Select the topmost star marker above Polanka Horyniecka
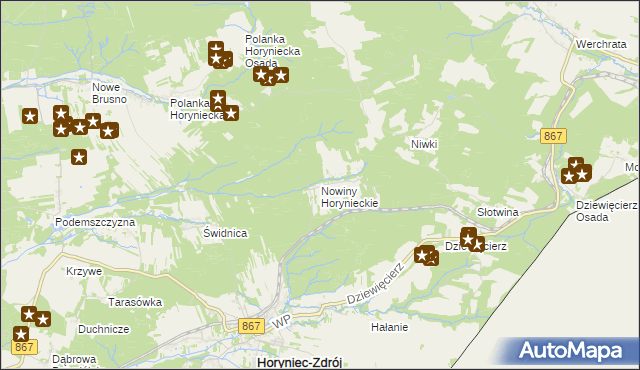The image size is (640, 370). click(x=216, y=49)
